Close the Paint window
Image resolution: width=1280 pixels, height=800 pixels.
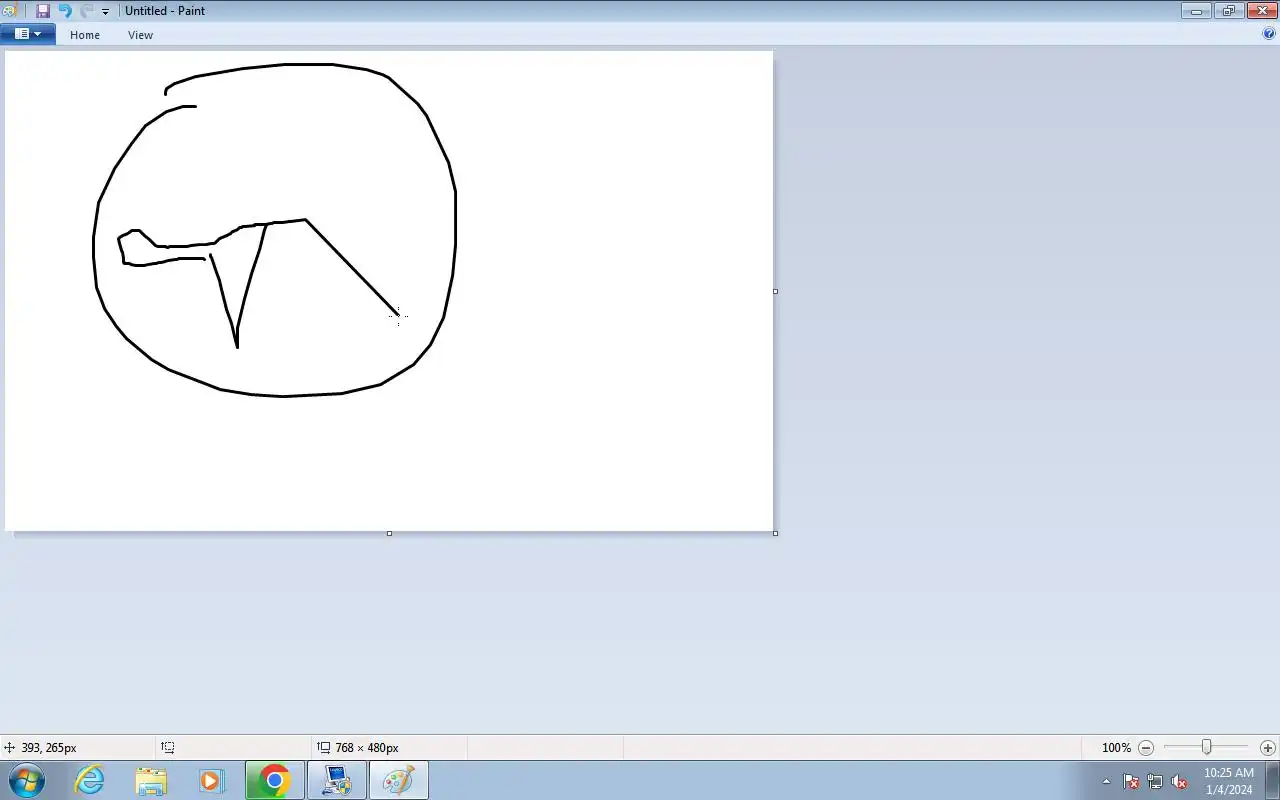coord(1262,11)
